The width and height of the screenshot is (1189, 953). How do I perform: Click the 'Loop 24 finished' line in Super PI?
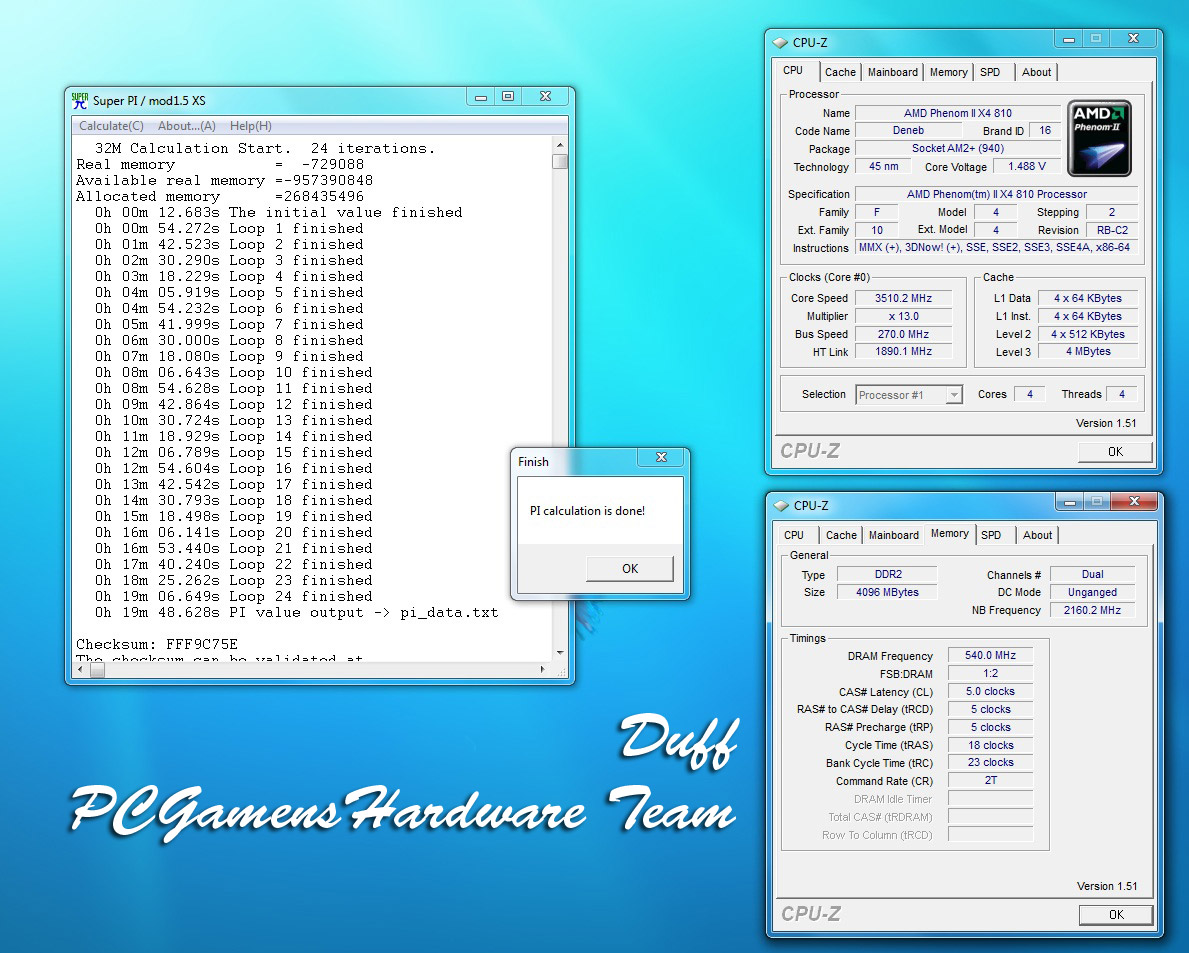click(234, 597)
